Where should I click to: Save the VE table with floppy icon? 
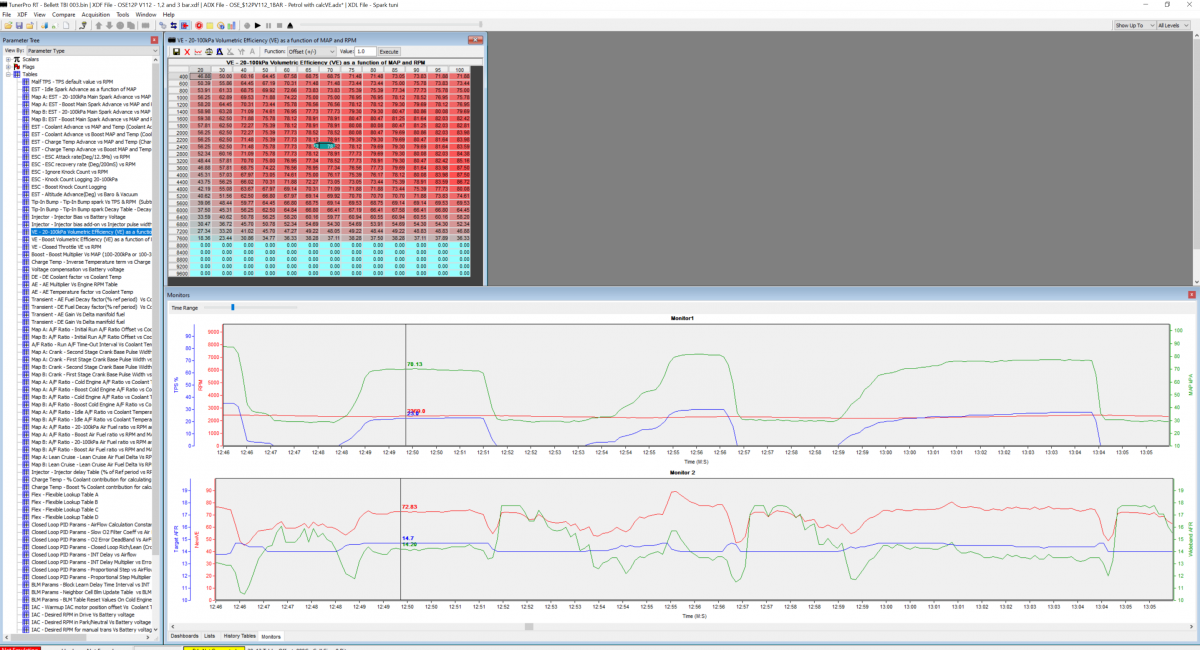(x=176, y=51)
